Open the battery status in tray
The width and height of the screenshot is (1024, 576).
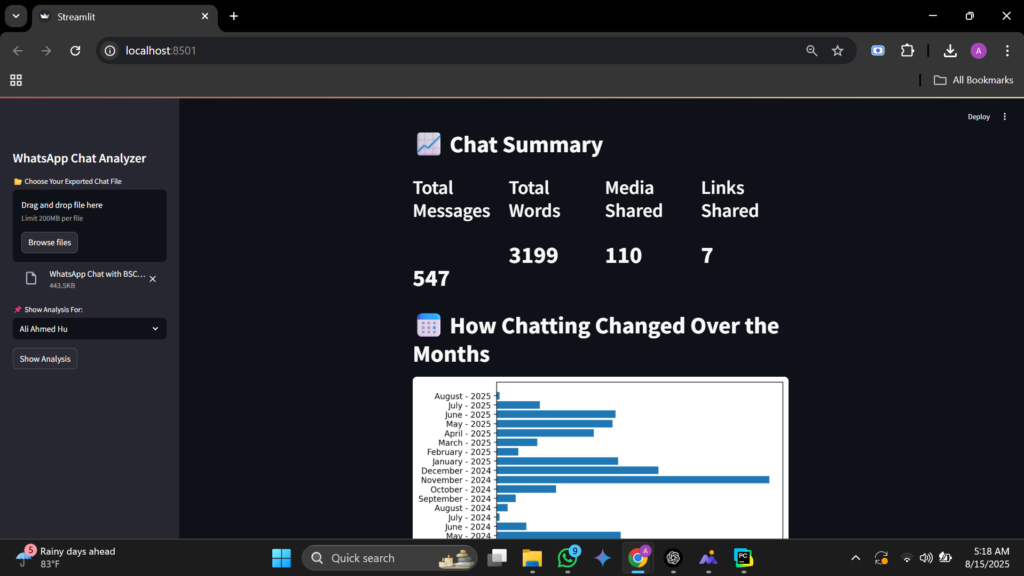coord(945,558)
